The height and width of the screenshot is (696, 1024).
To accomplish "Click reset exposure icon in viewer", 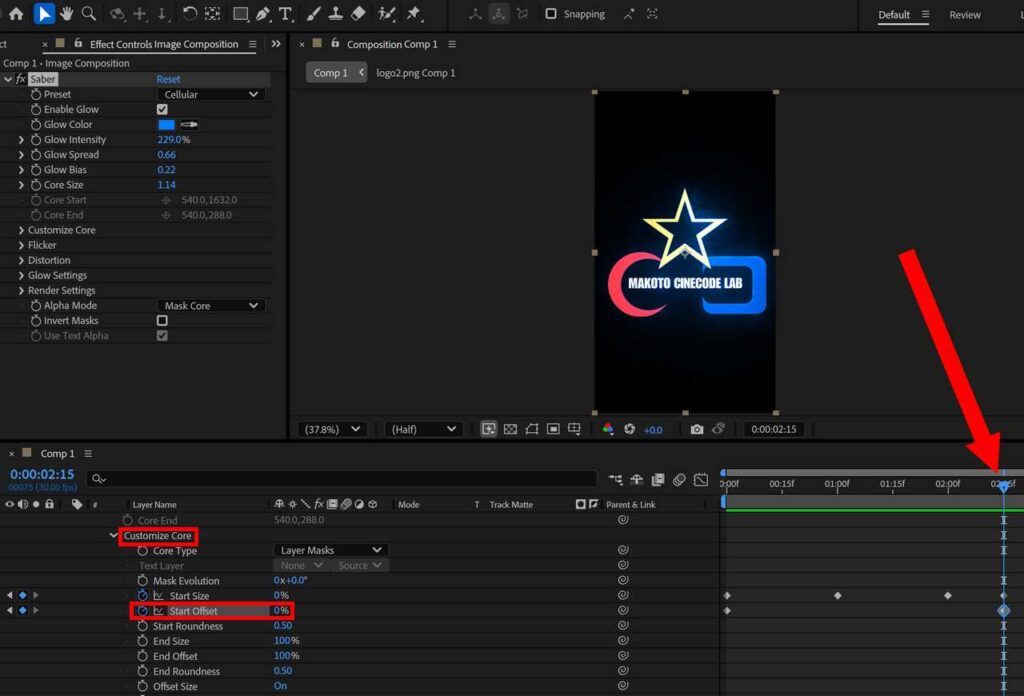I will coord(630,429).
